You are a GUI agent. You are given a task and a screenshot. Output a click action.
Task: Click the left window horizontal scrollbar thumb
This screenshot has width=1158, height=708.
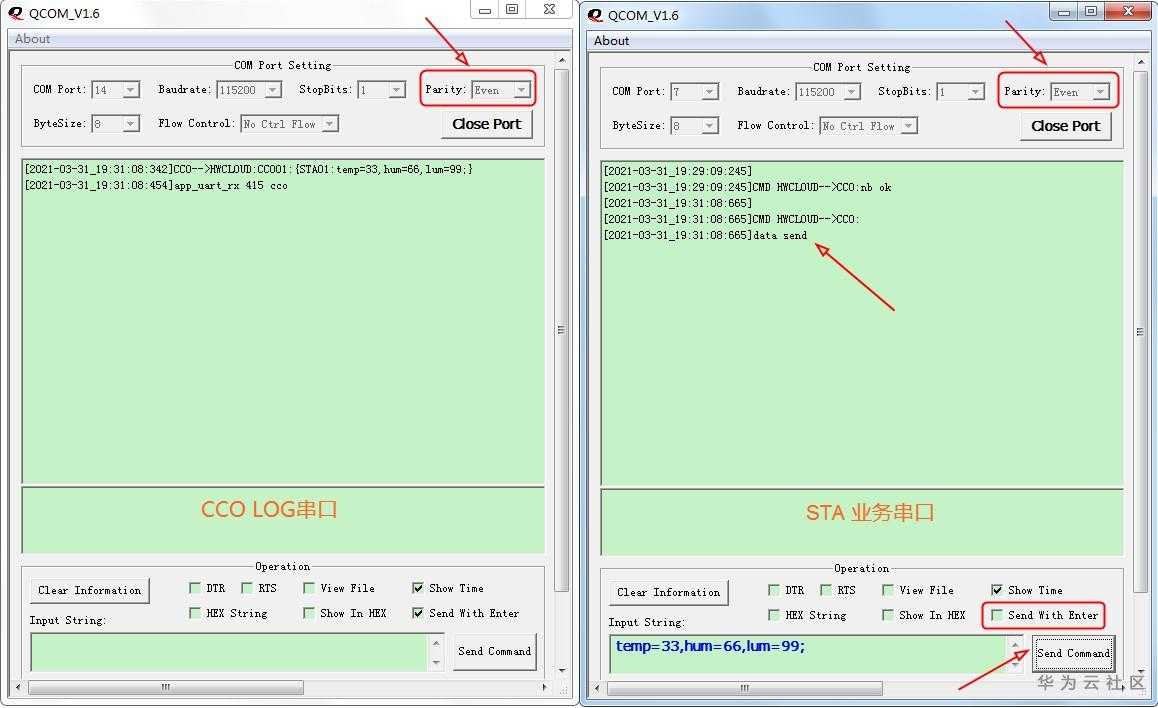(165, 687)
